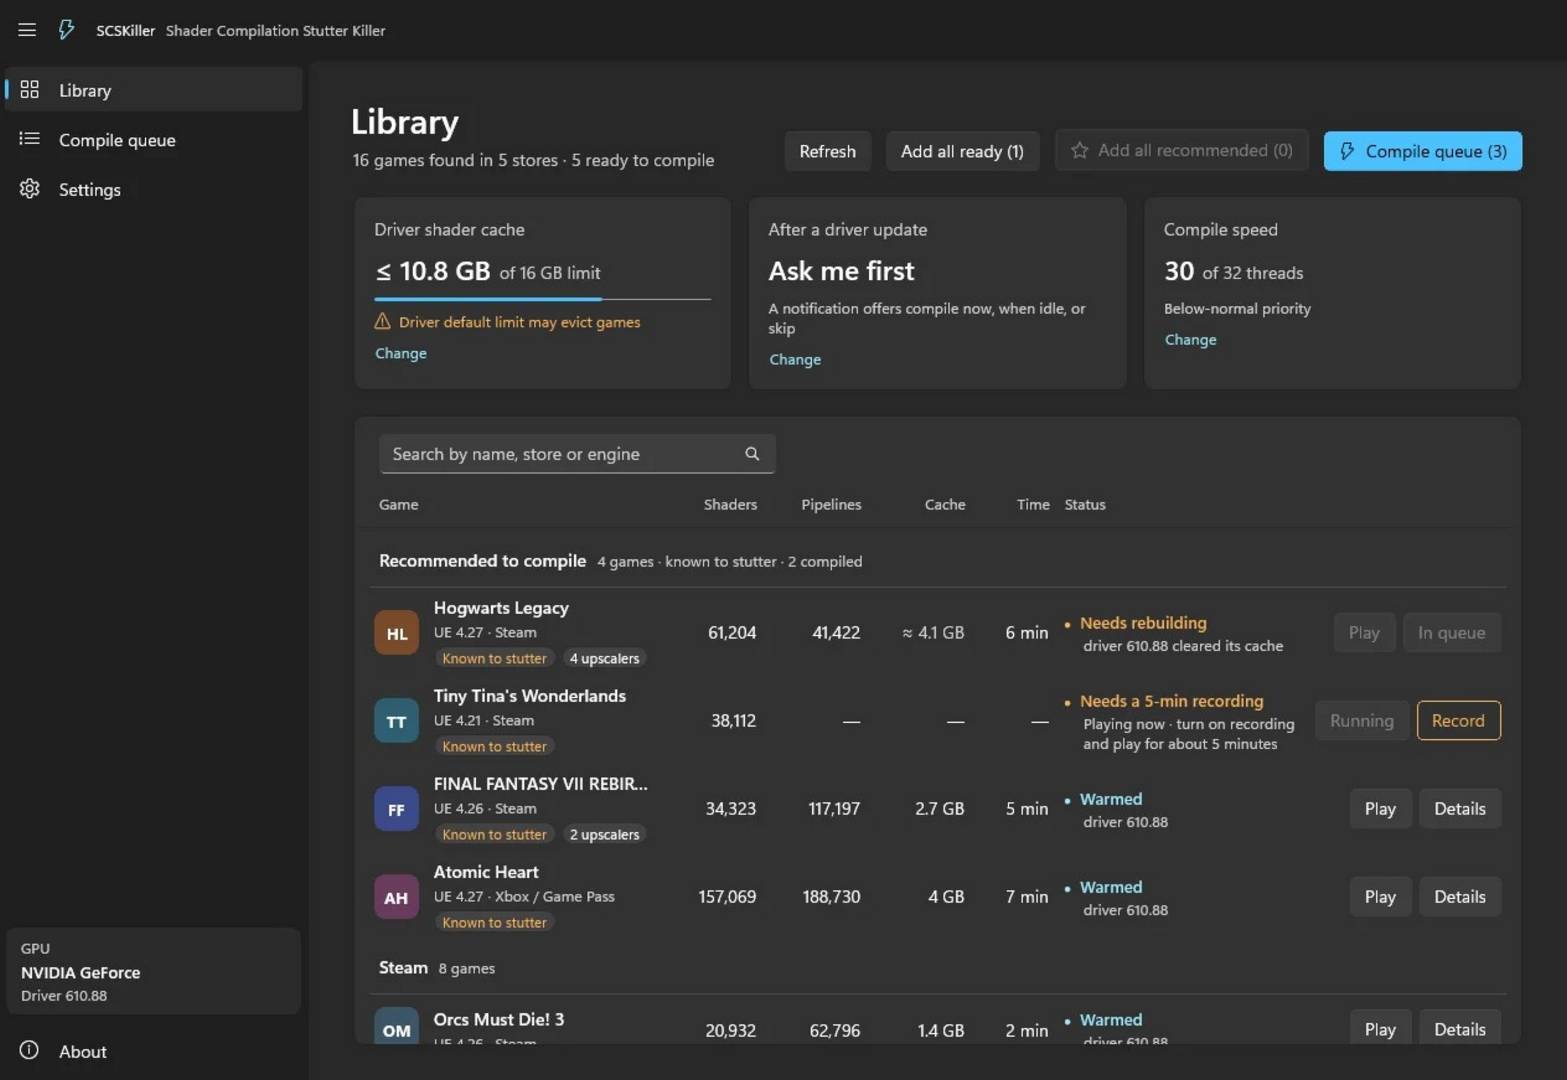
Task: Focus the search by name, store or engine field
Action: pyautogui.click(x=577, y=454)
